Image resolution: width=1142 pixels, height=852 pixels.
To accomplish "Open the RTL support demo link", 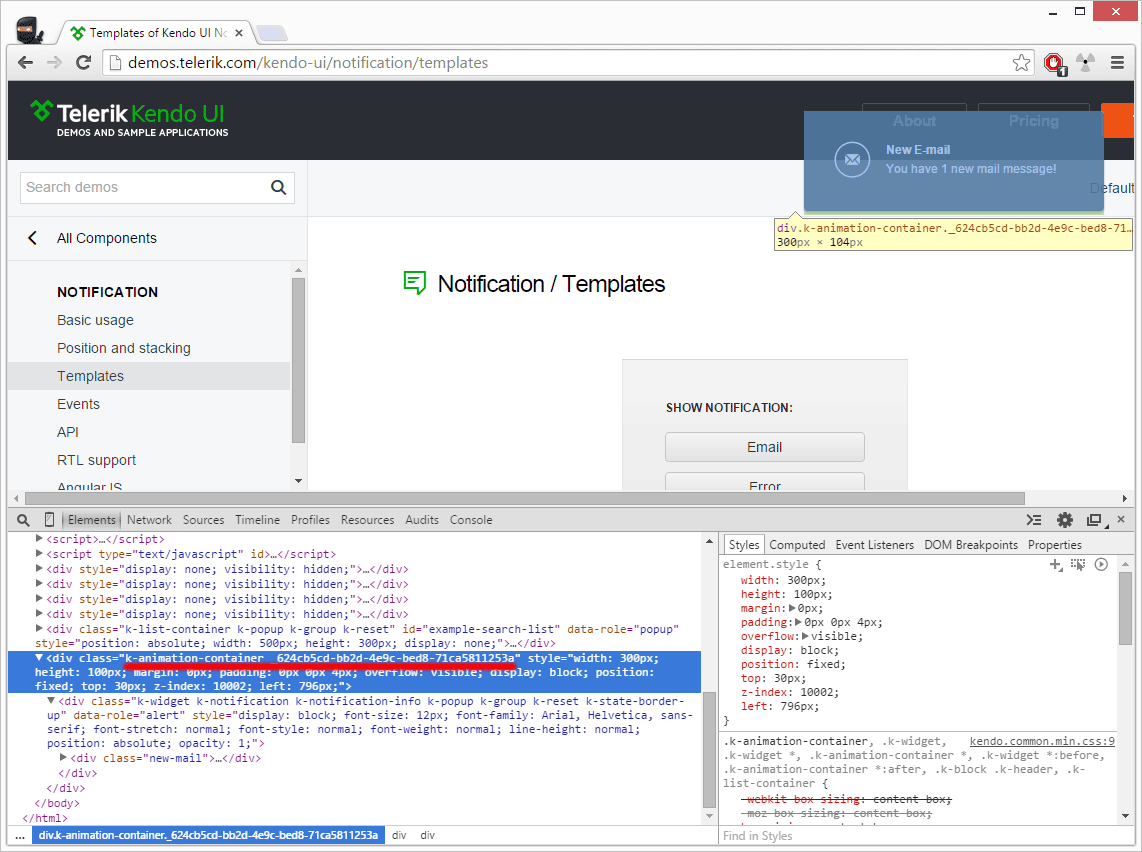I will coord(96,460).
